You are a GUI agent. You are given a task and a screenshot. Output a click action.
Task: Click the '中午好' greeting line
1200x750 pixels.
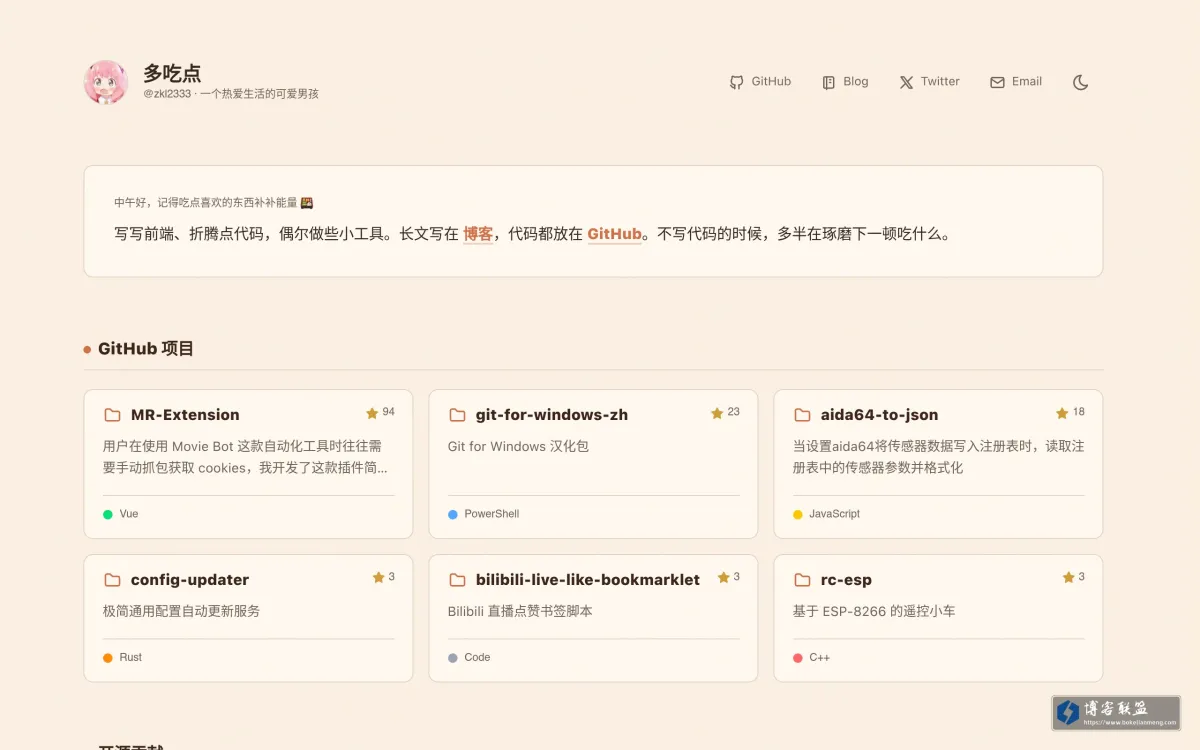[214, 202]
